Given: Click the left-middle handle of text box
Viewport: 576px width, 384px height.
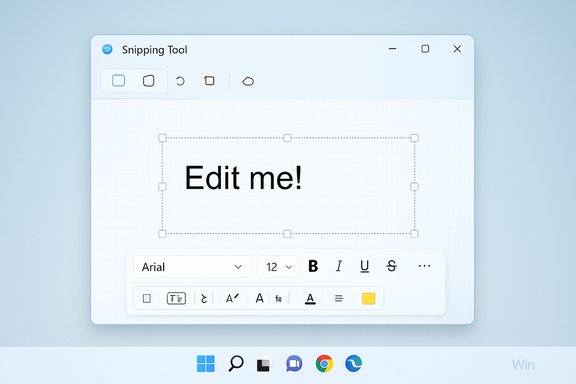Looking at the screenshot, I should tap(162, 187).
